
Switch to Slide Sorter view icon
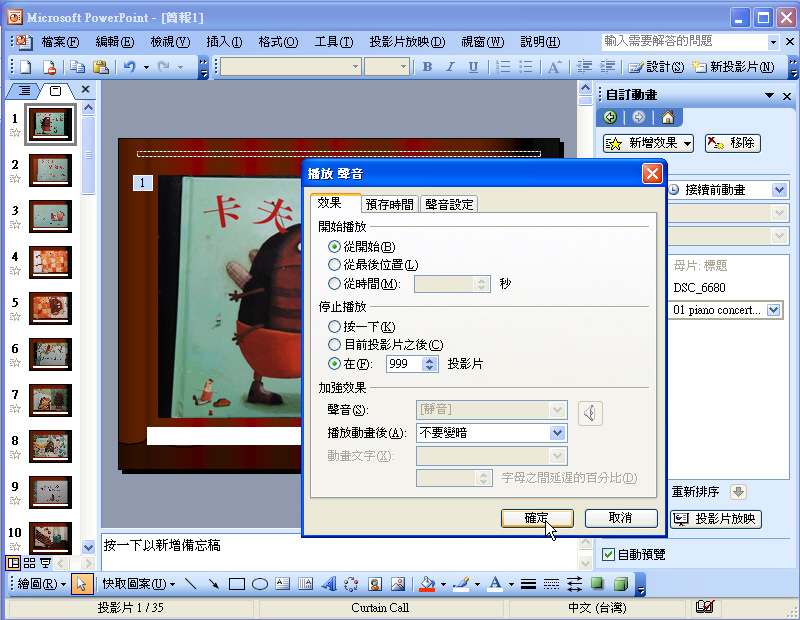tap(30, 563)
